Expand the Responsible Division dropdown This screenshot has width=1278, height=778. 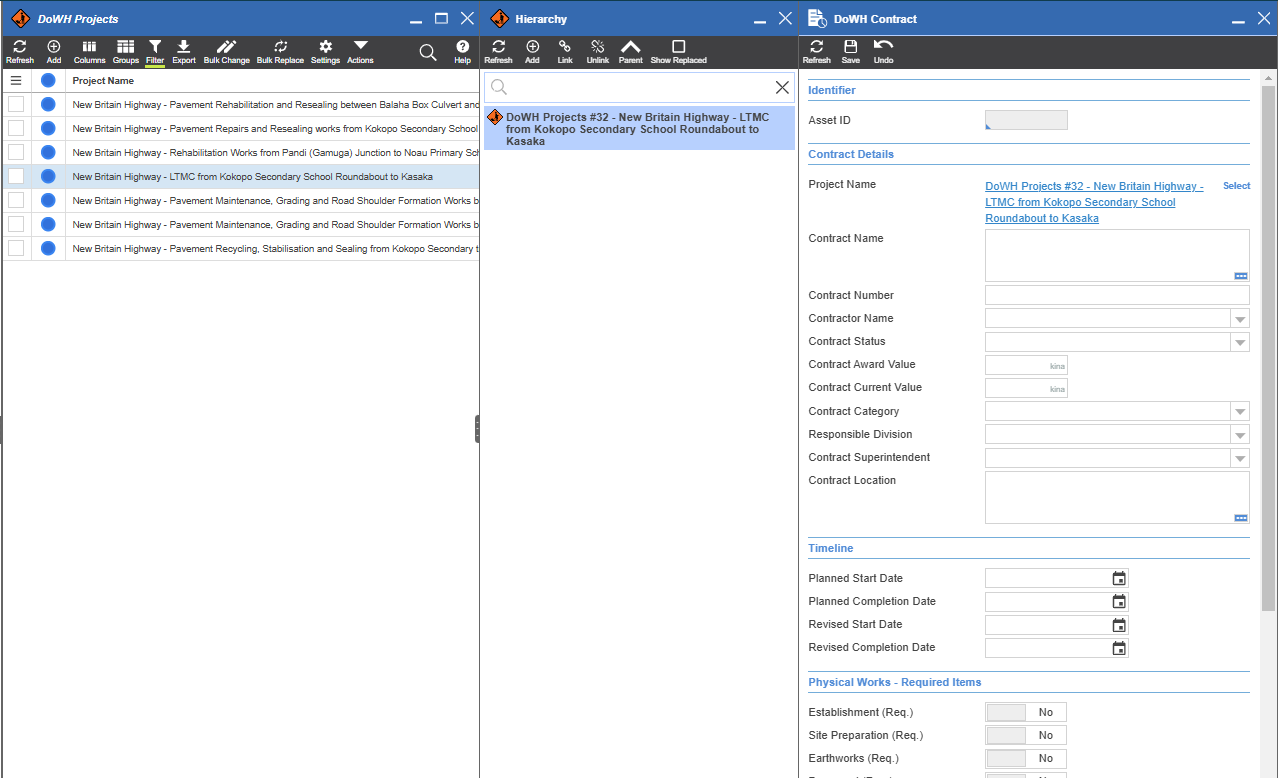pos(1240,435)
